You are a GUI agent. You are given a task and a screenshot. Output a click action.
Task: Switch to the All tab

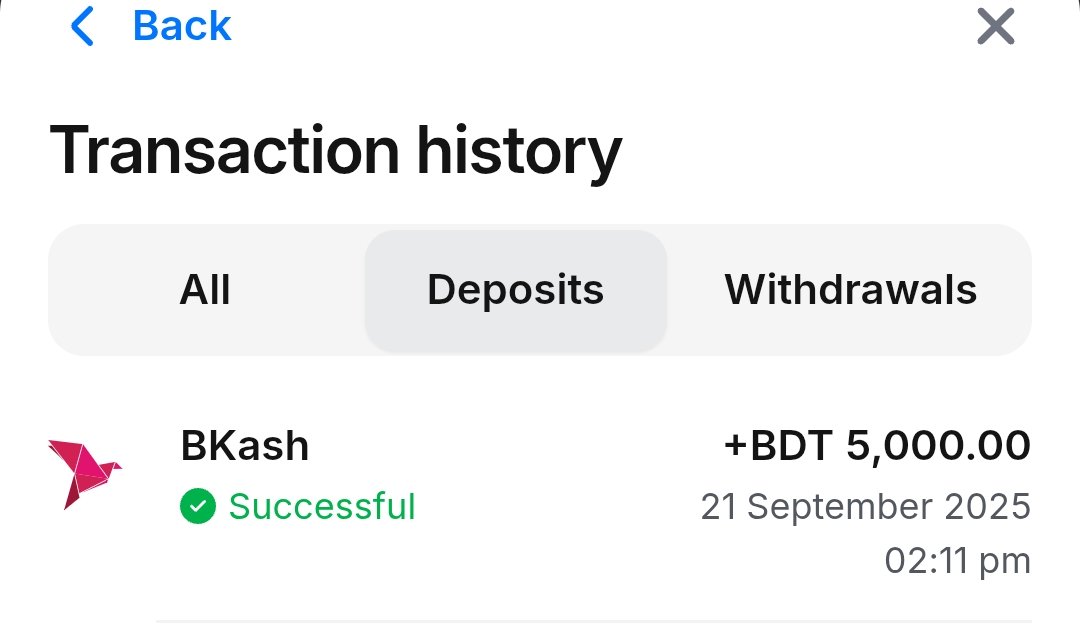click(205, 290)
